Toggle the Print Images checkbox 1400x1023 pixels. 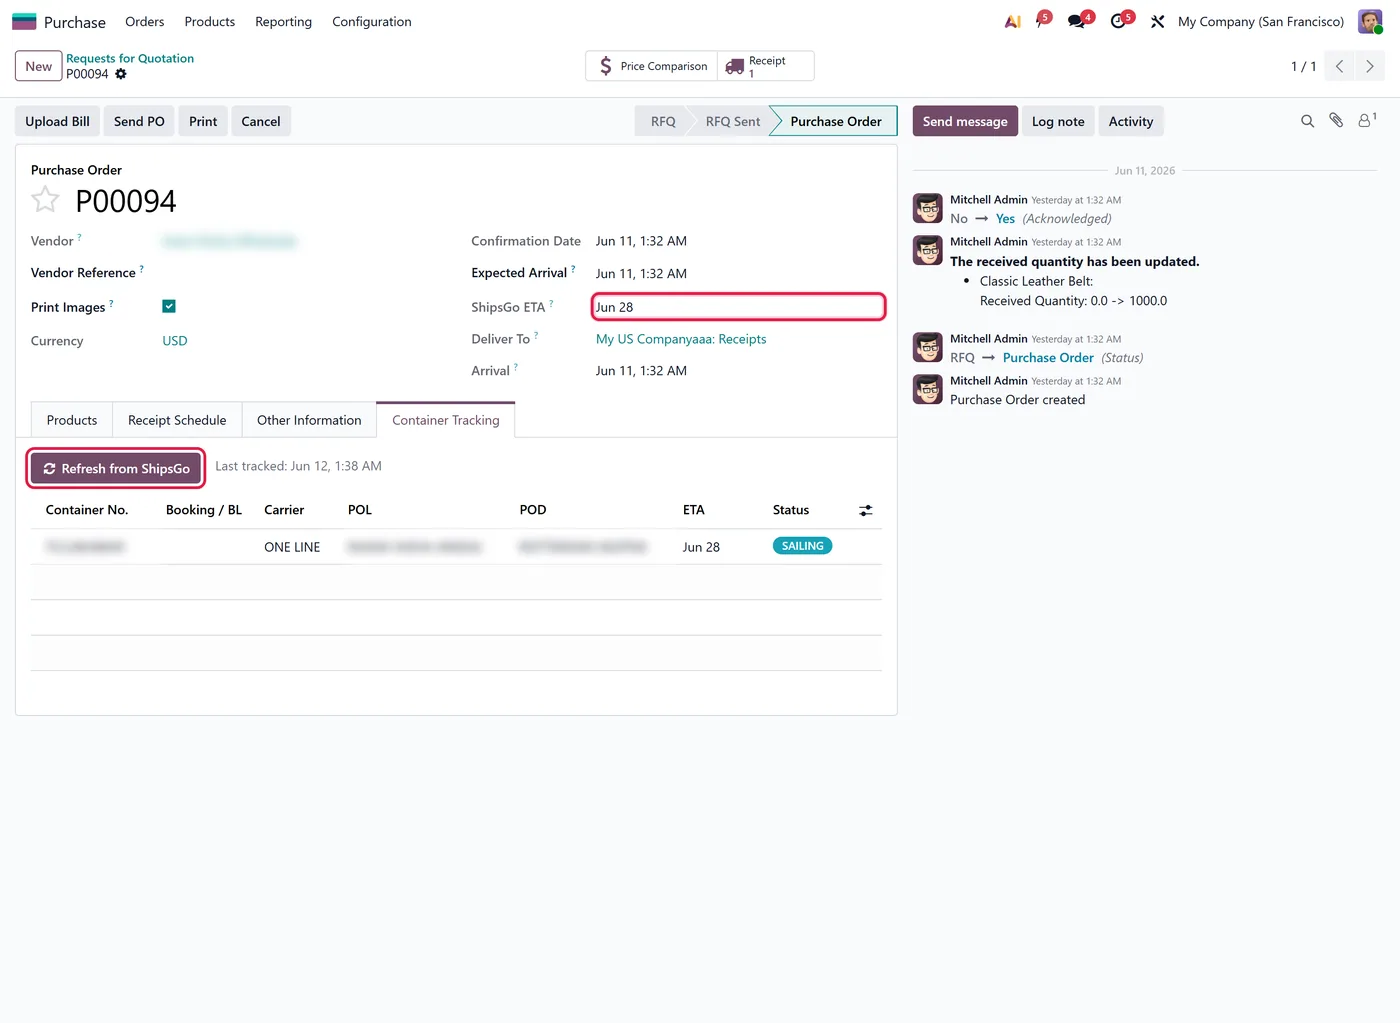tap(169, 306)
